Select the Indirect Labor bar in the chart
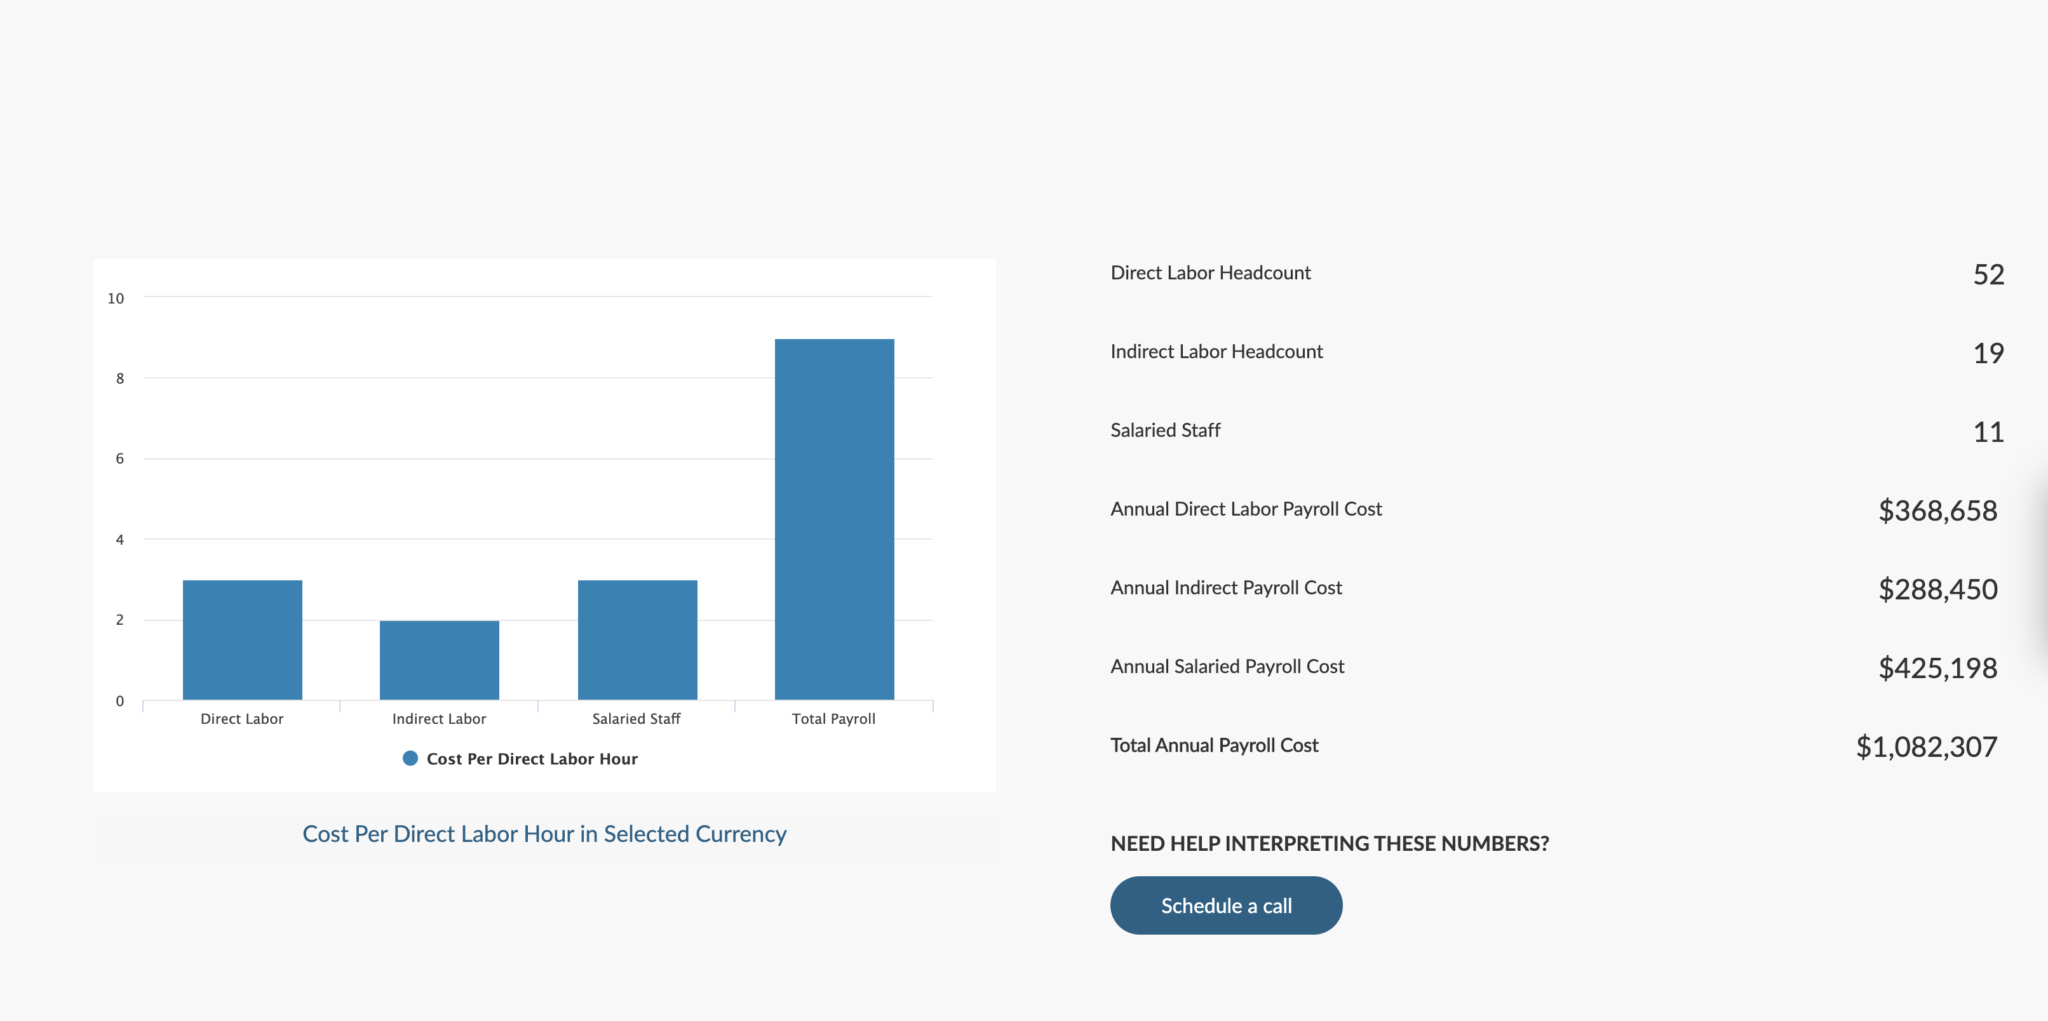Screen dimensions: 2048x1021 [x=438, y=658]
